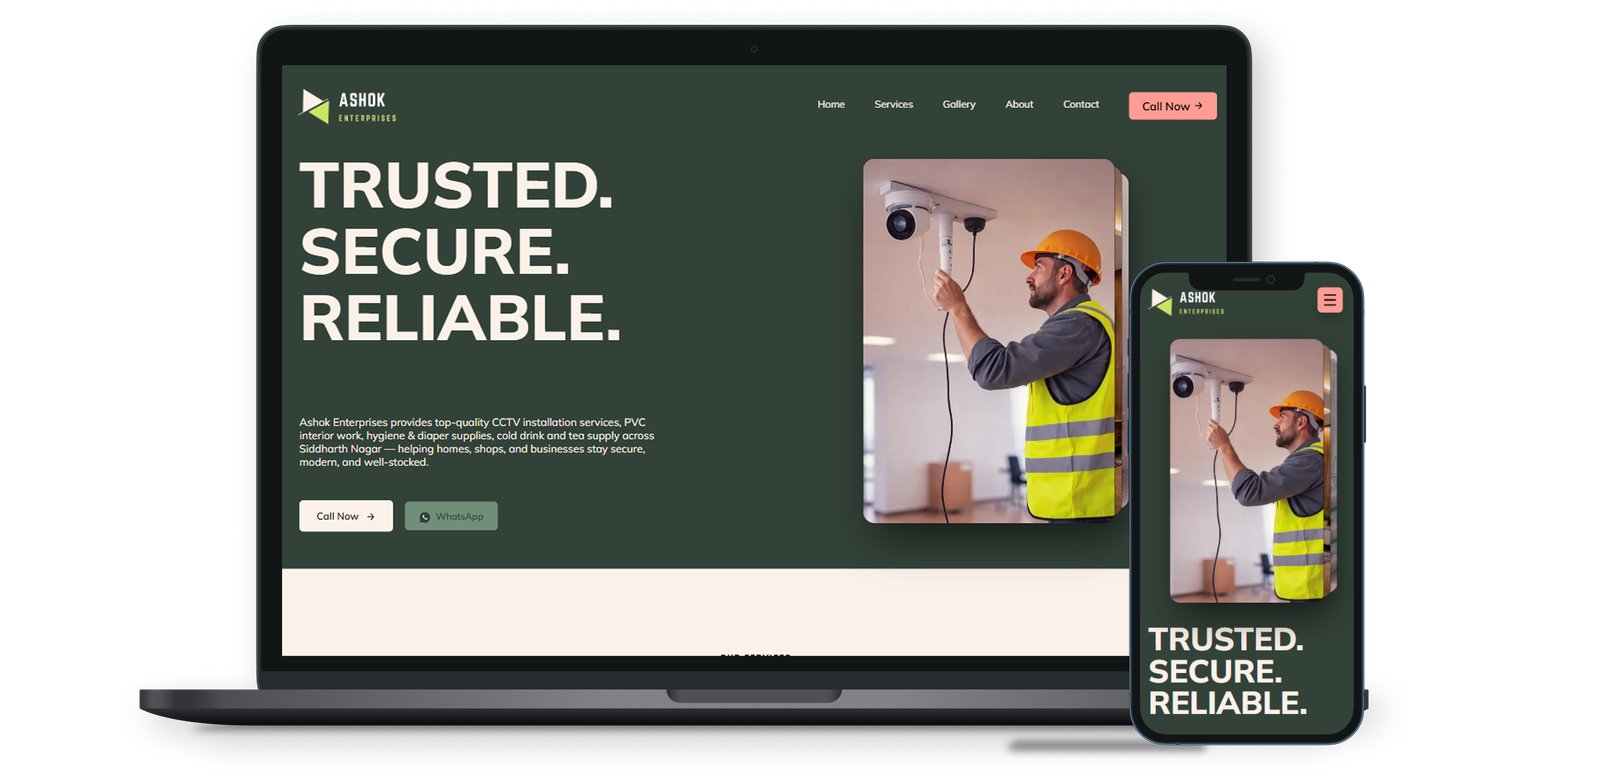Tap the triangle logo on the phone screen
1600x778 pixels.
(1160, 301)
